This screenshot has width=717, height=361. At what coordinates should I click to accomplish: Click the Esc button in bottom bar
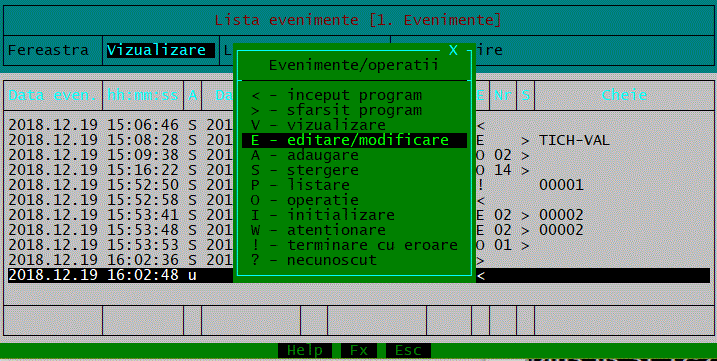pyautogui.click(x=408, y=350)
